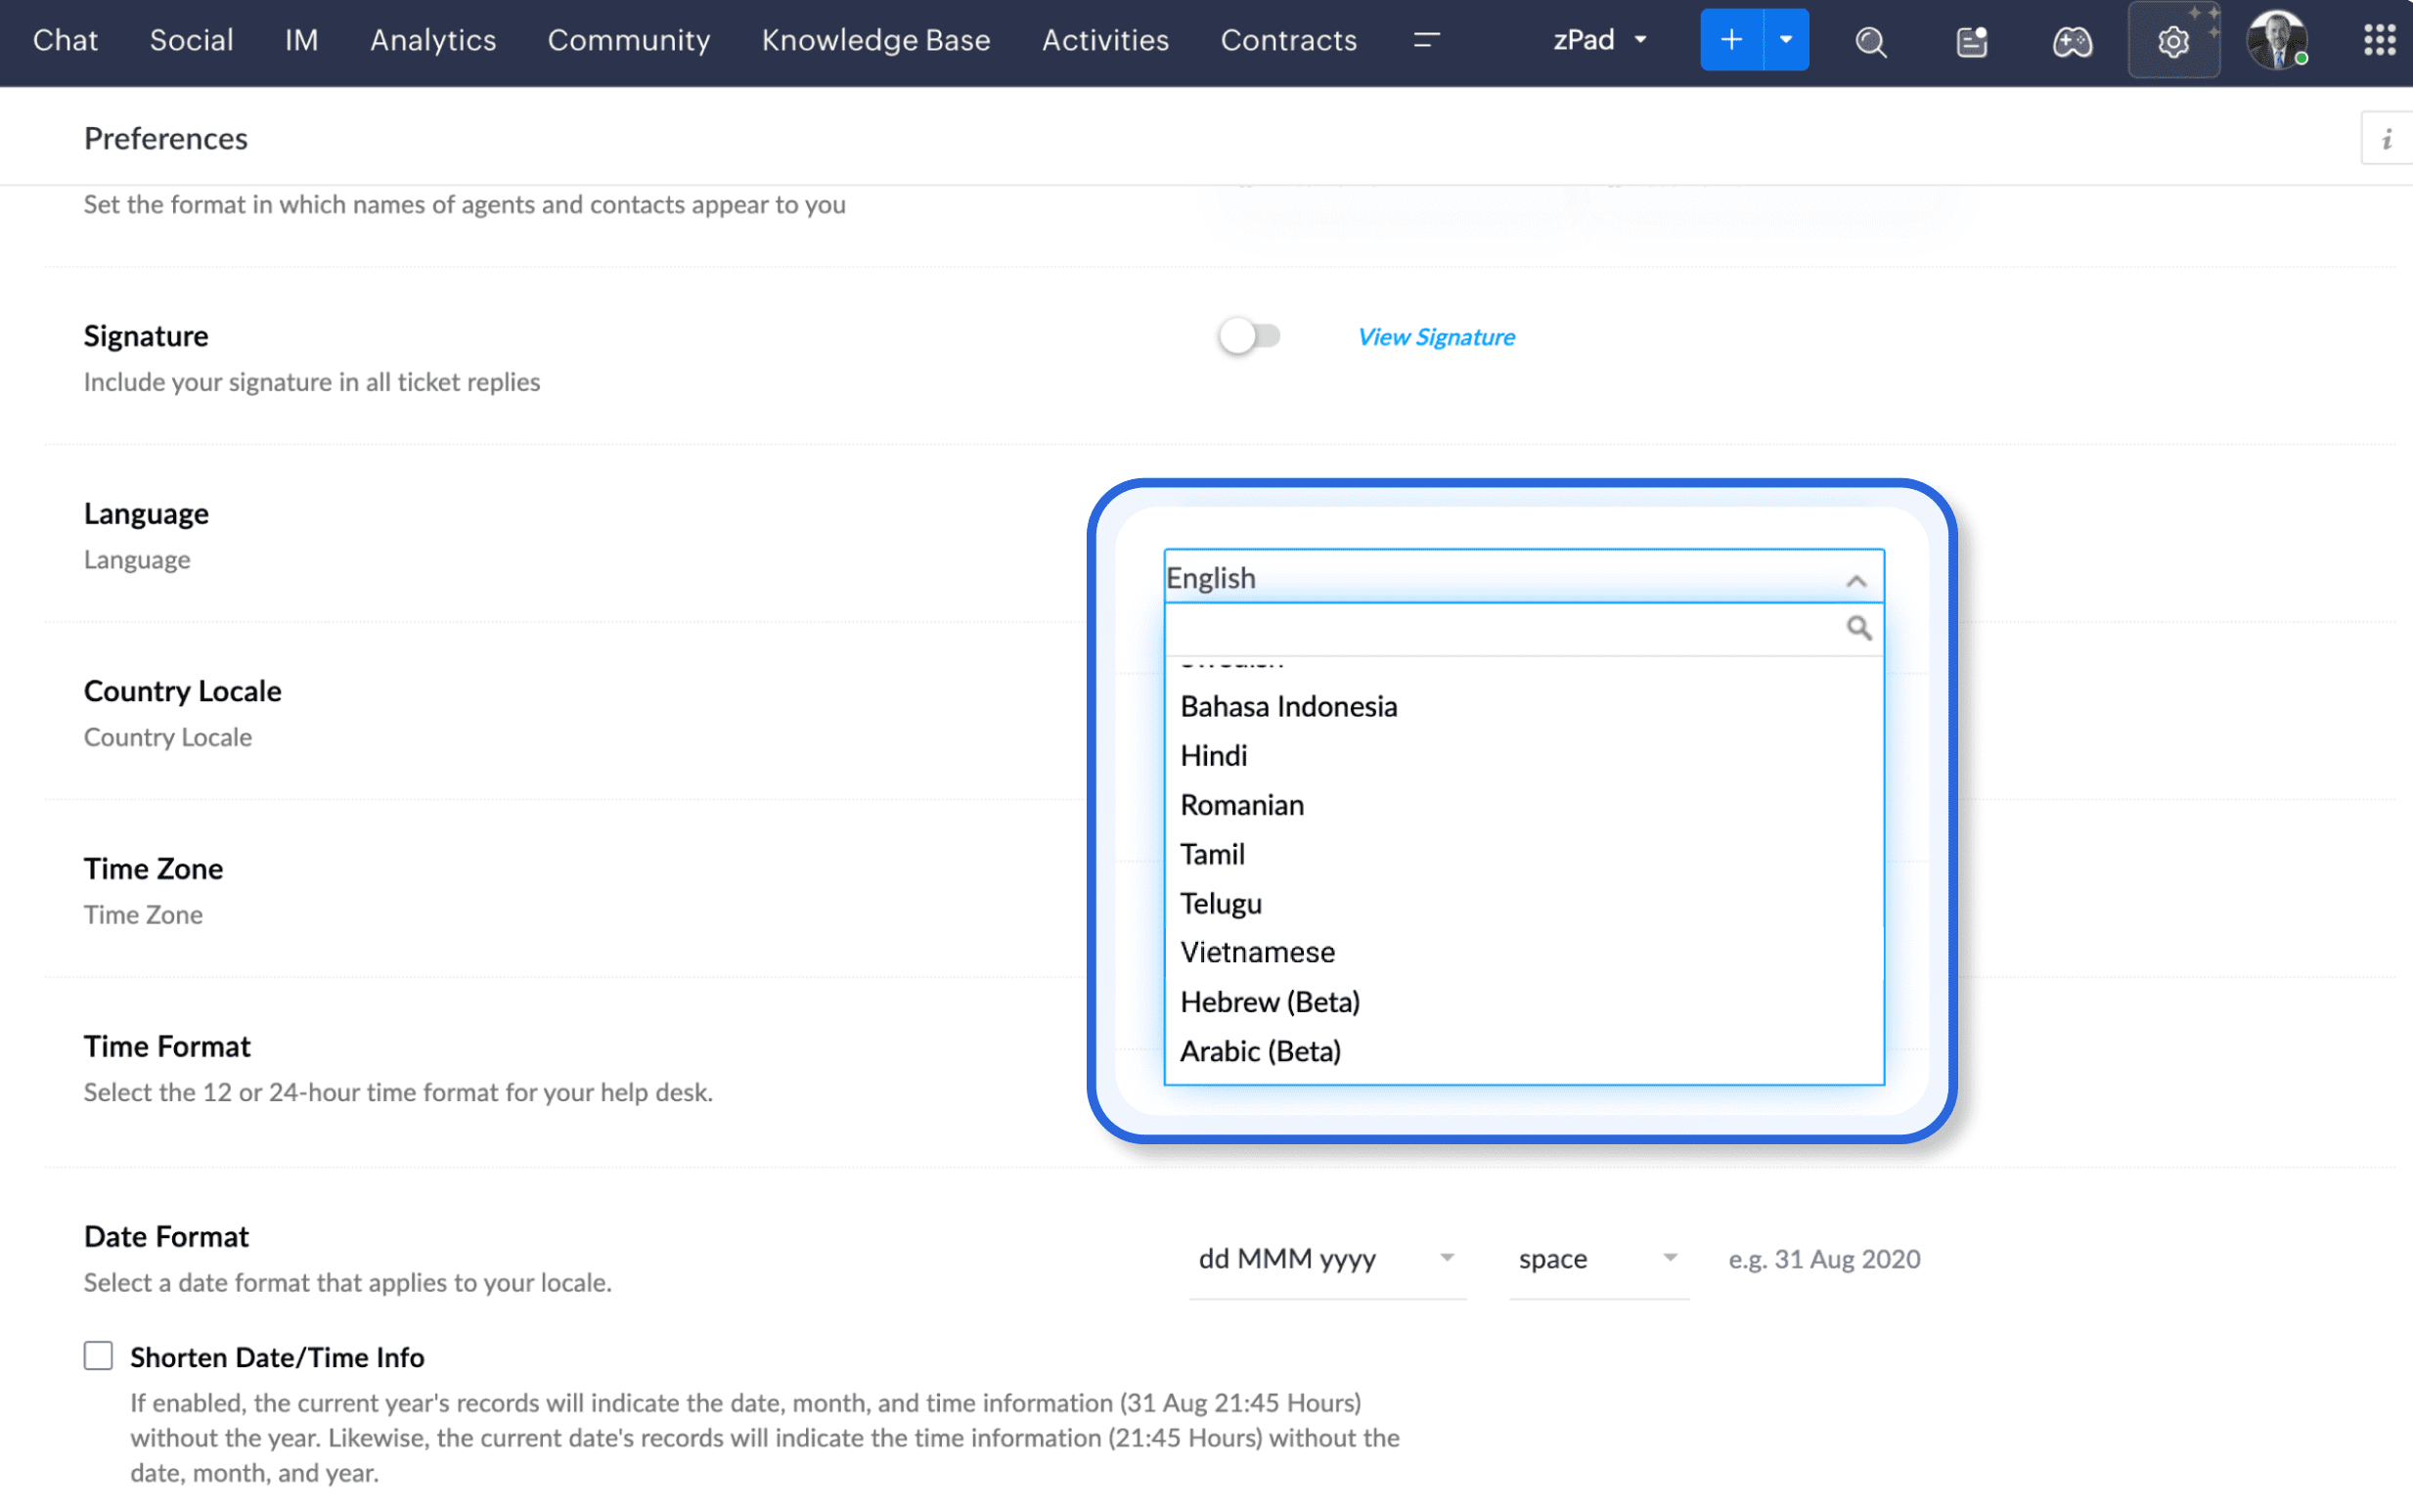
Task: Select Vietnamese from the language list
Action: click(x=1257, y=952)
